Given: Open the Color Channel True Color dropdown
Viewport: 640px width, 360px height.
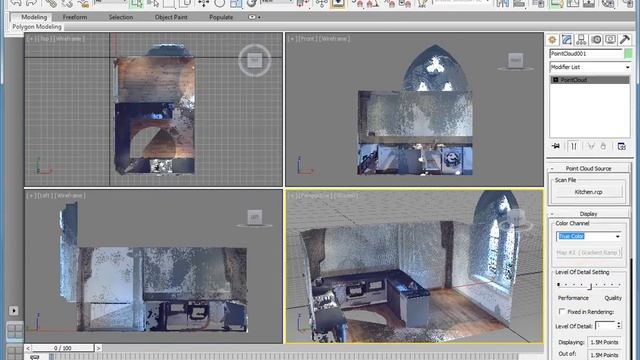Looking at the screenshot, I should (x=589, y=236).
